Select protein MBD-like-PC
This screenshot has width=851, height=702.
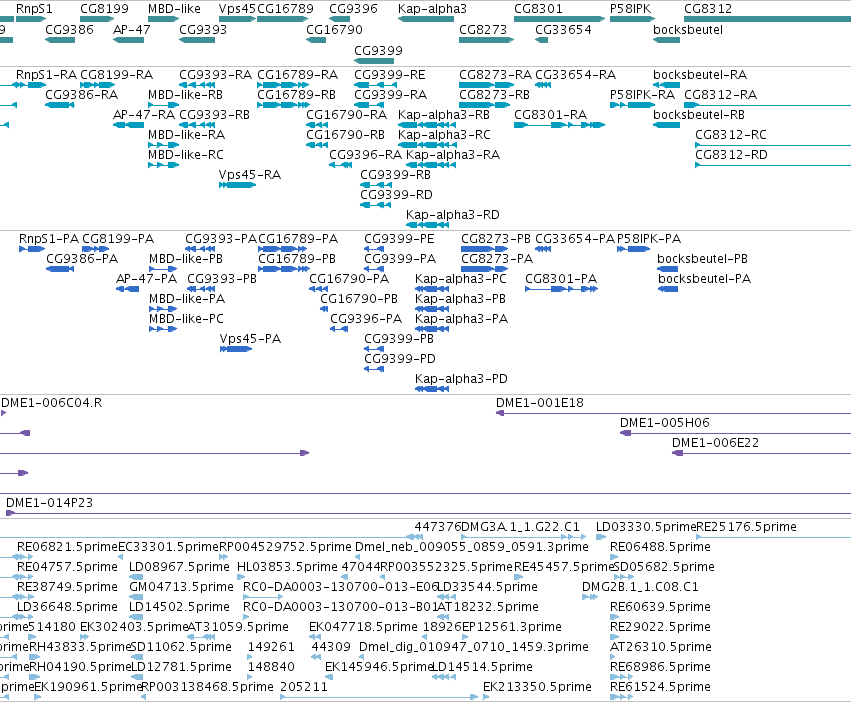pyautogui.click(x=186, y=319)
